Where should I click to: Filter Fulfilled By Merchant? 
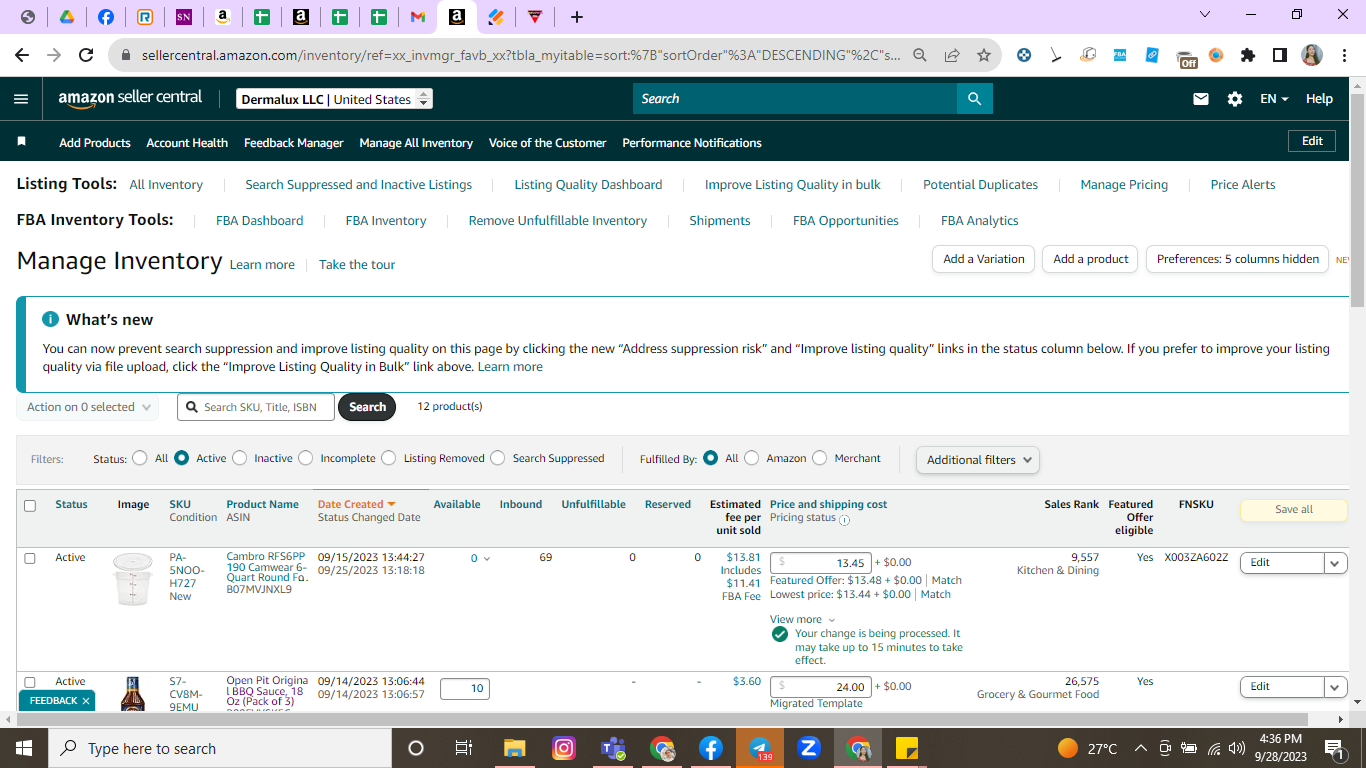point(820,458)
